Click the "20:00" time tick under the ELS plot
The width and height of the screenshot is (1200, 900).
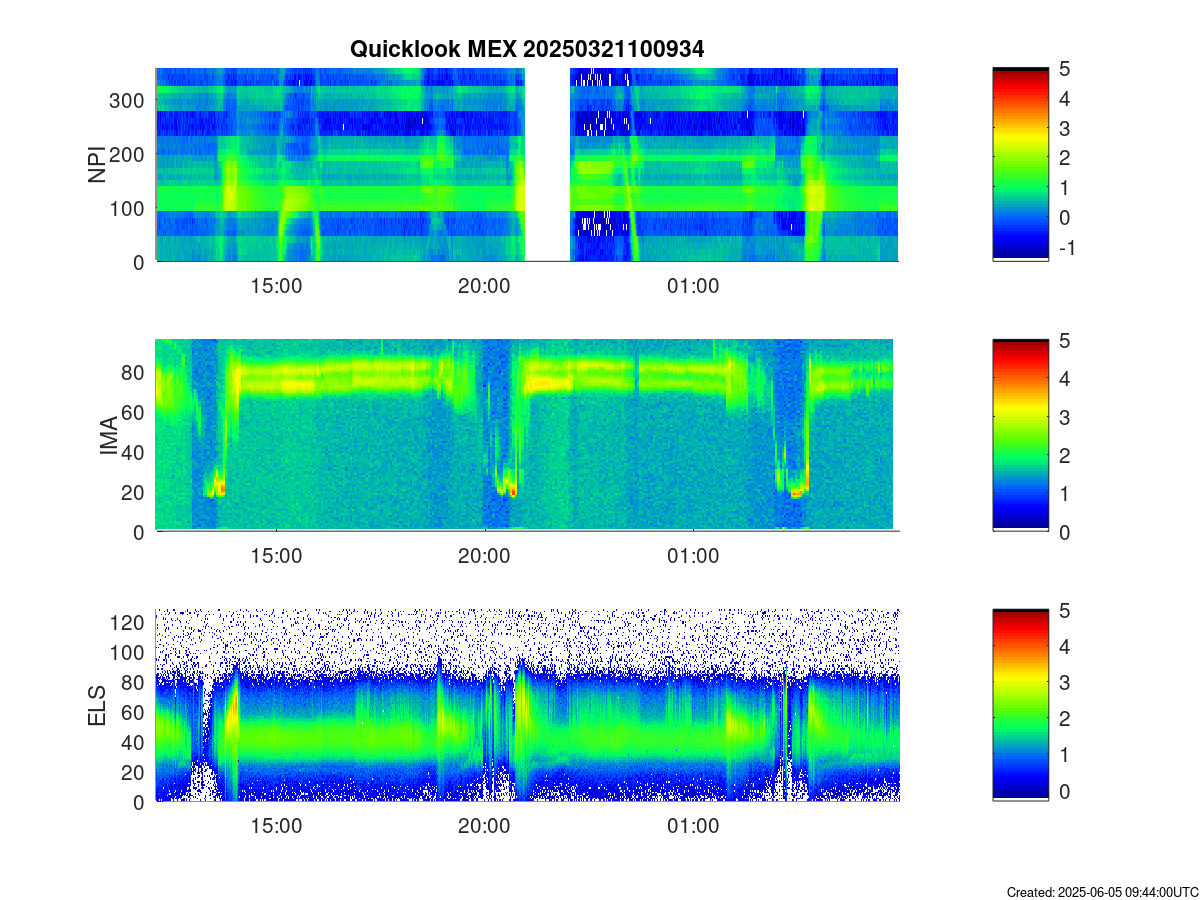[x=484, y=826]
